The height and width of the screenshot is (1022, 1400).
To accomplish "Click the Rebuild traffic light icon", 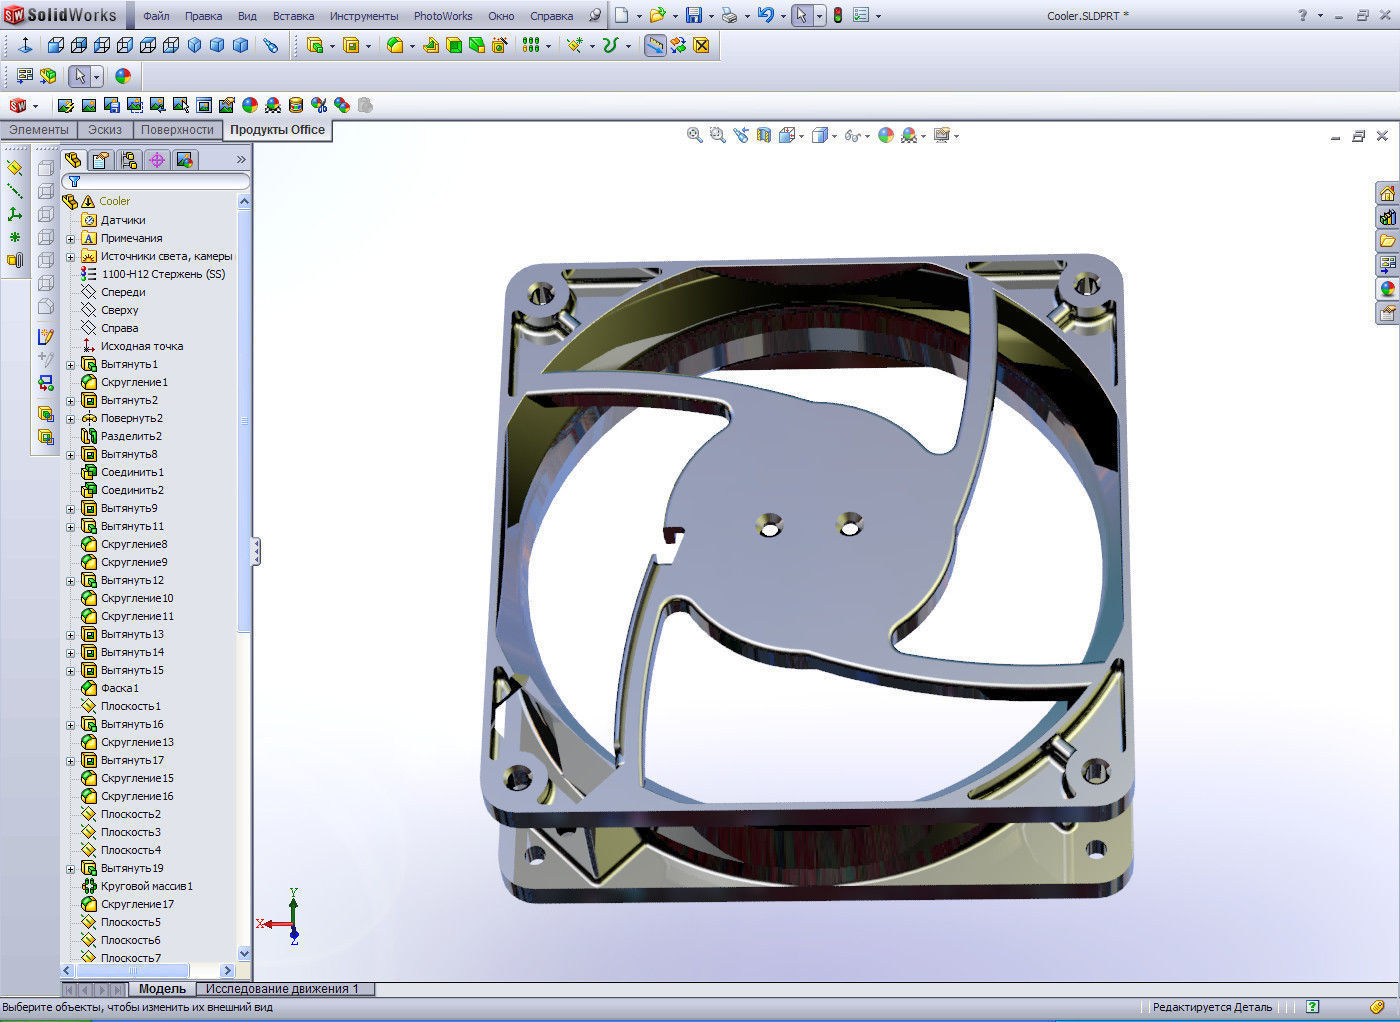I will (x=837, y=15).
